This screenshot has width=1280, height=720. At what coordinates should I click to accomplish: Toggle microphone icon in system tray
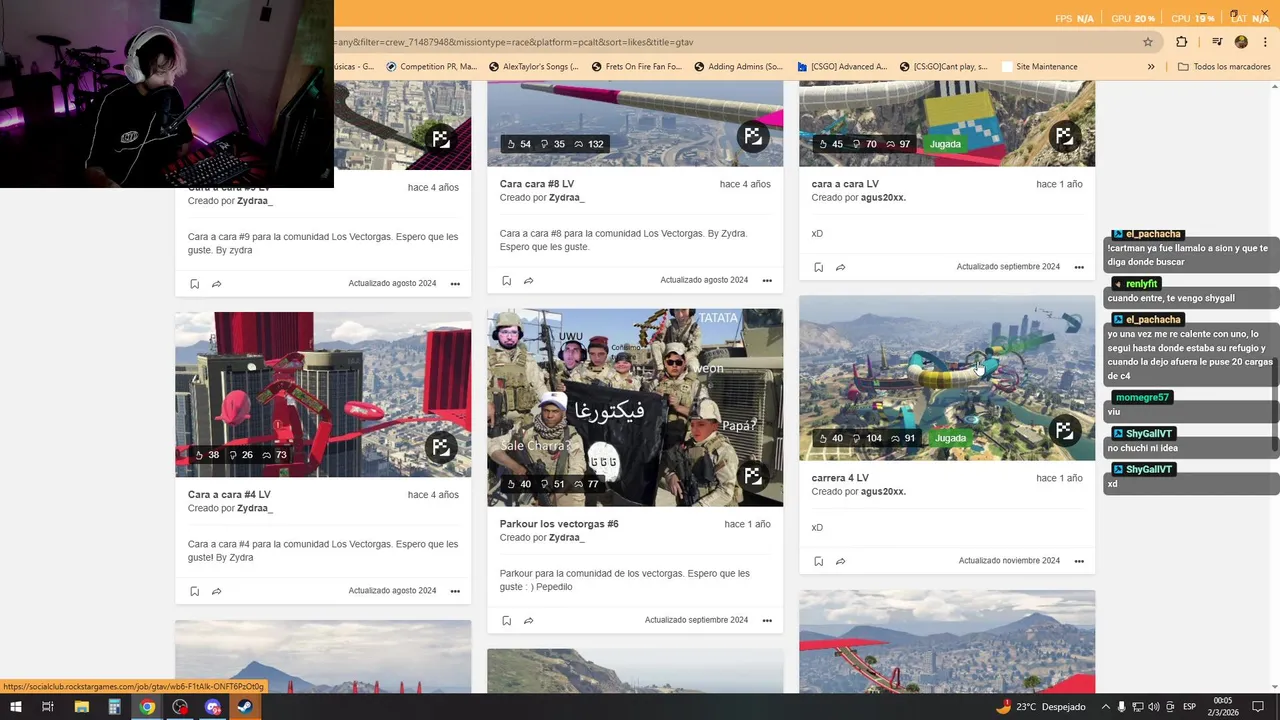pos(1121,707)
